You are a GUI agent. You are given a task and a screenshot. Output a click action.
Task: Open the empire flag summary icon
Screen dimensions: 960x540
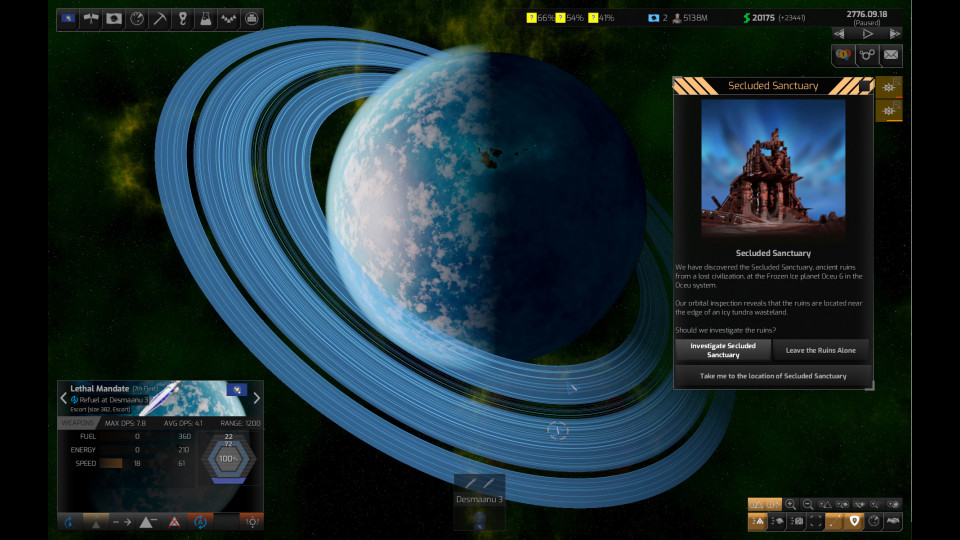click(x=68, y=18)
